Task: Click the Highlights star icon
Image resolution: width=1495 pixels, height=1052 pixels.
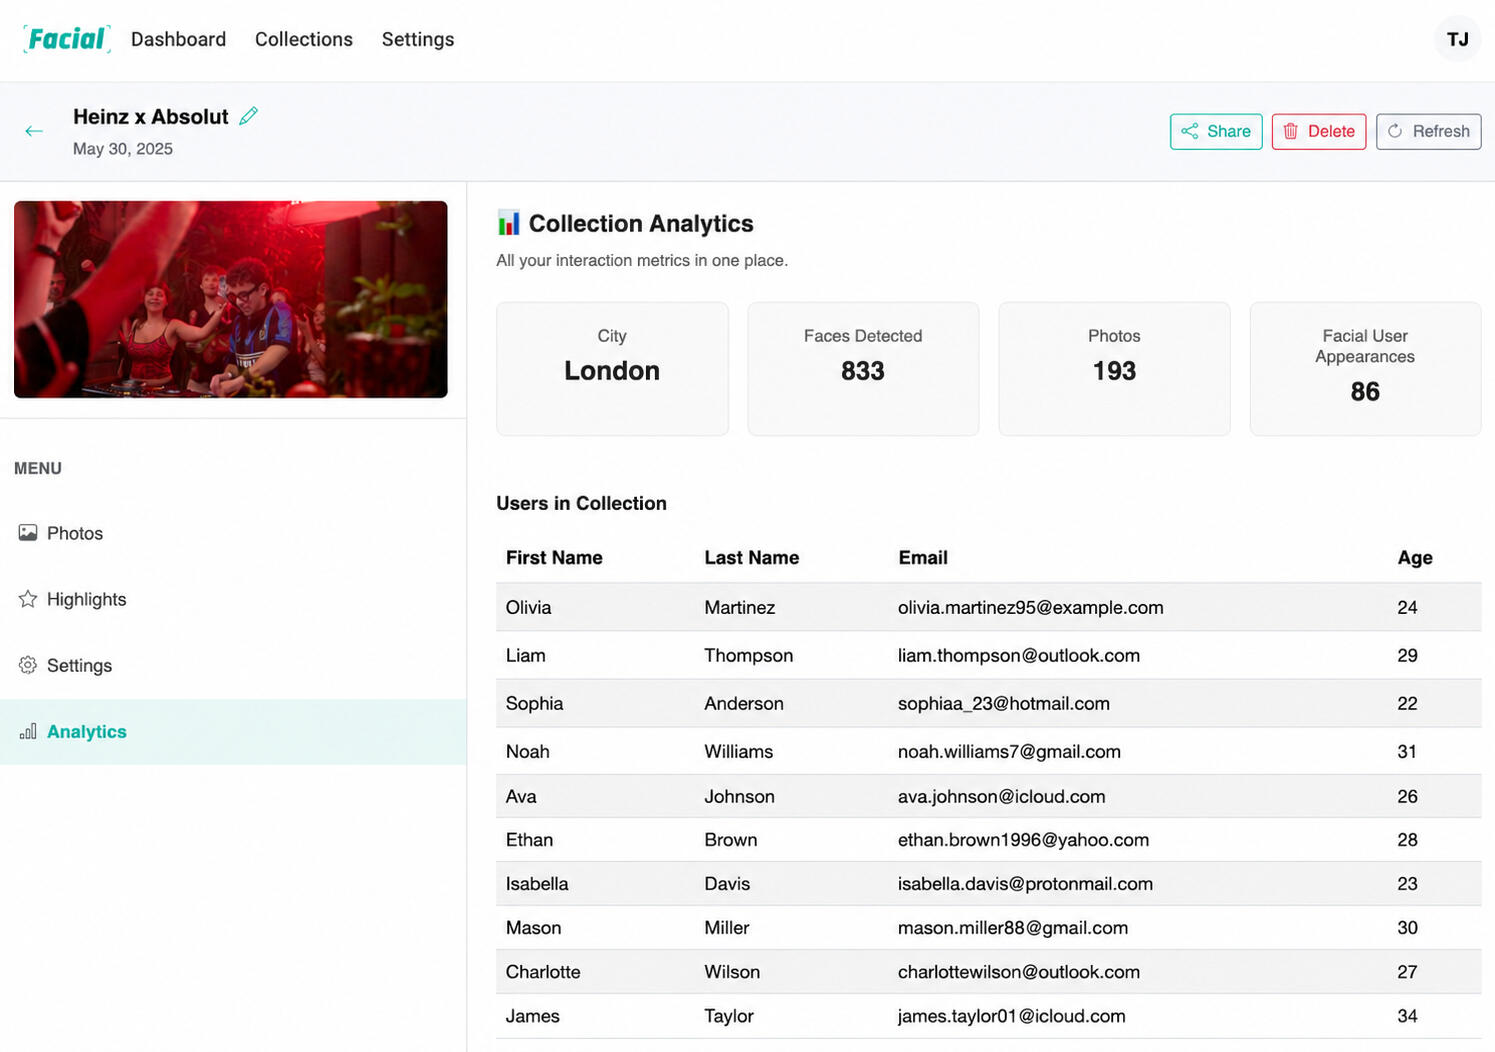Action: (x=28, y=599)
